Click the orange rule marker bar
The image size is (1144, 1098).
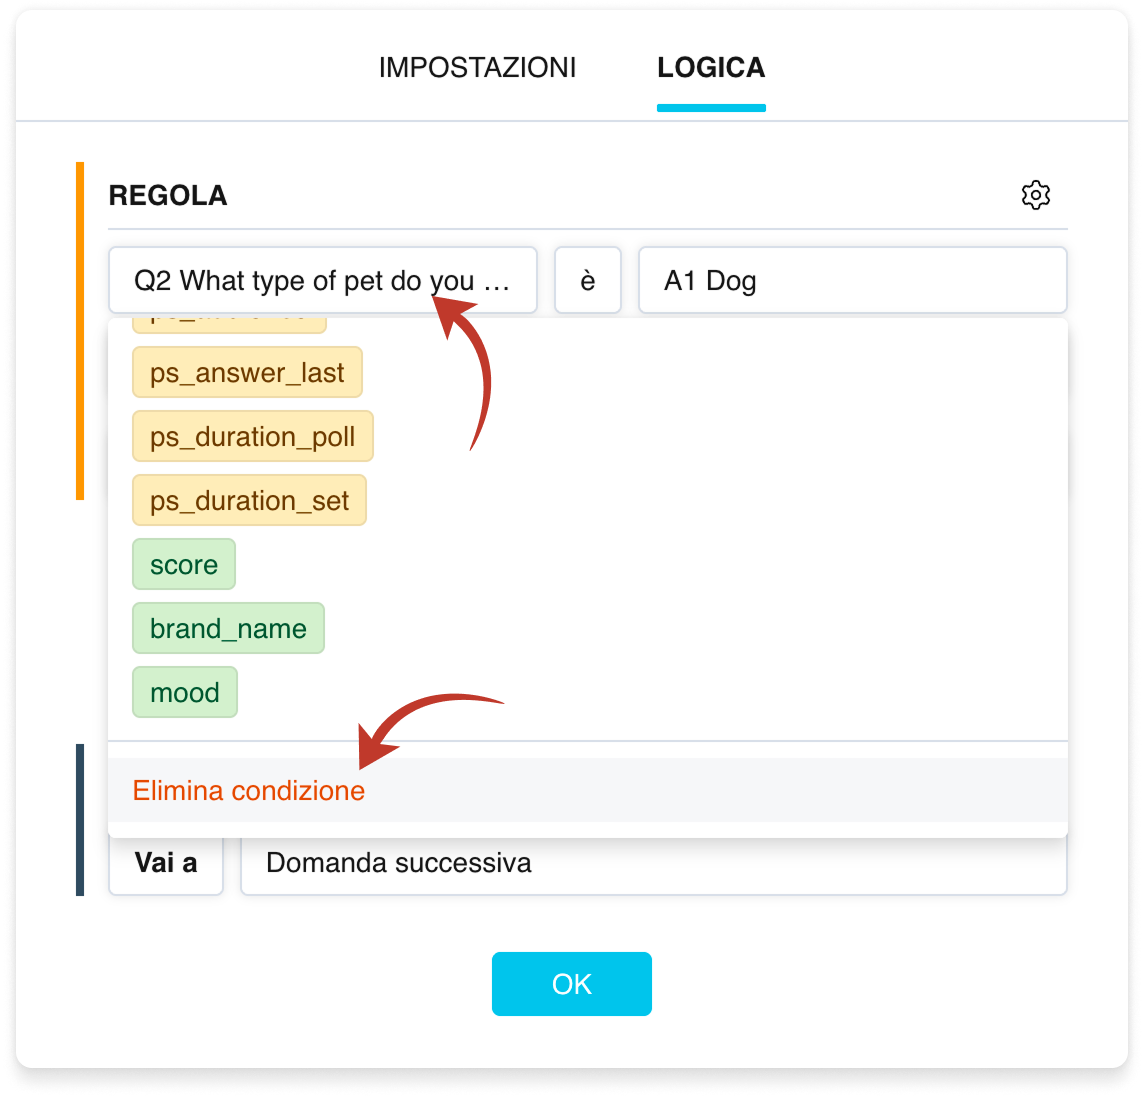(80, 331)
